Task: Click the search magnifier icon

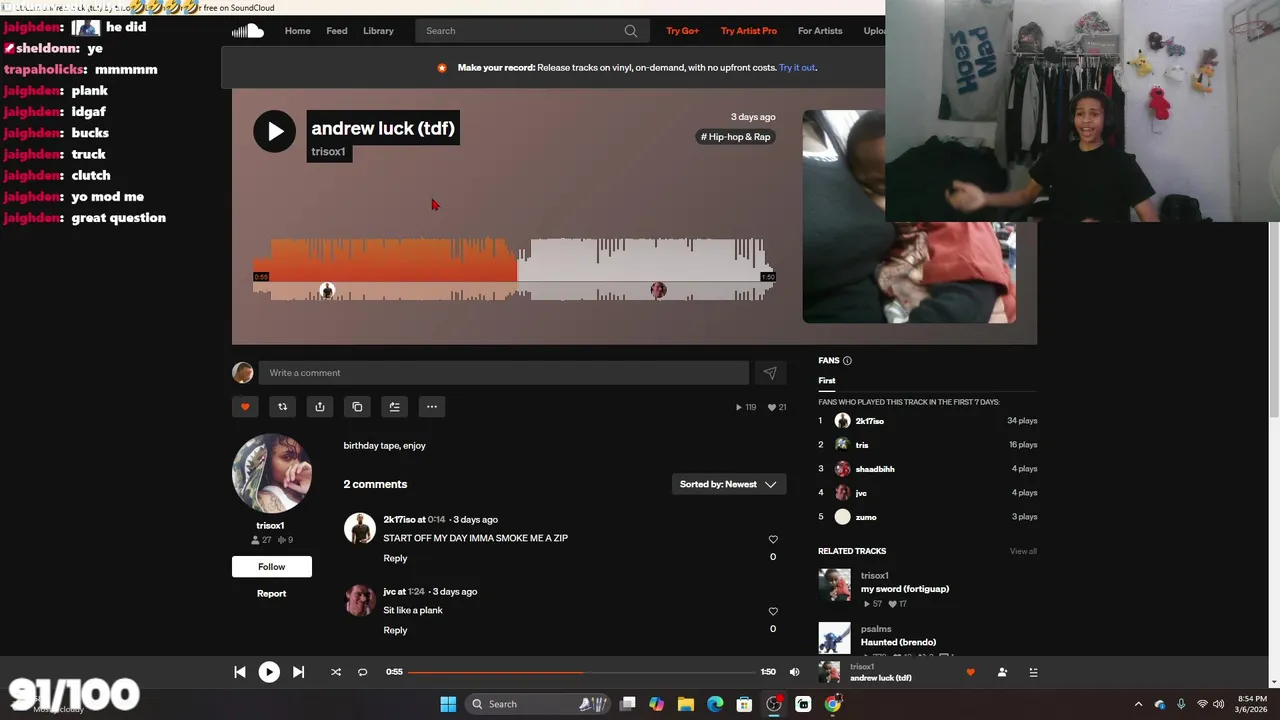Action: [631, 31]
